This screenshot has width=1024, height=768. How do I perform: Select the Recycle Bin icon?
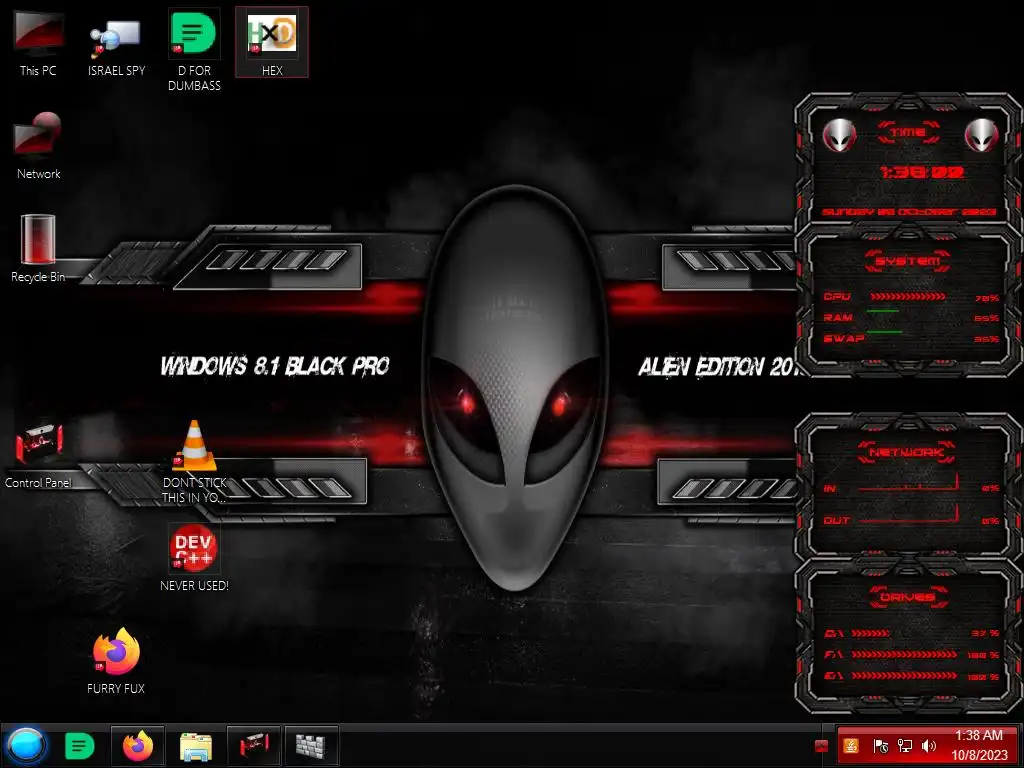pos(38,249)
